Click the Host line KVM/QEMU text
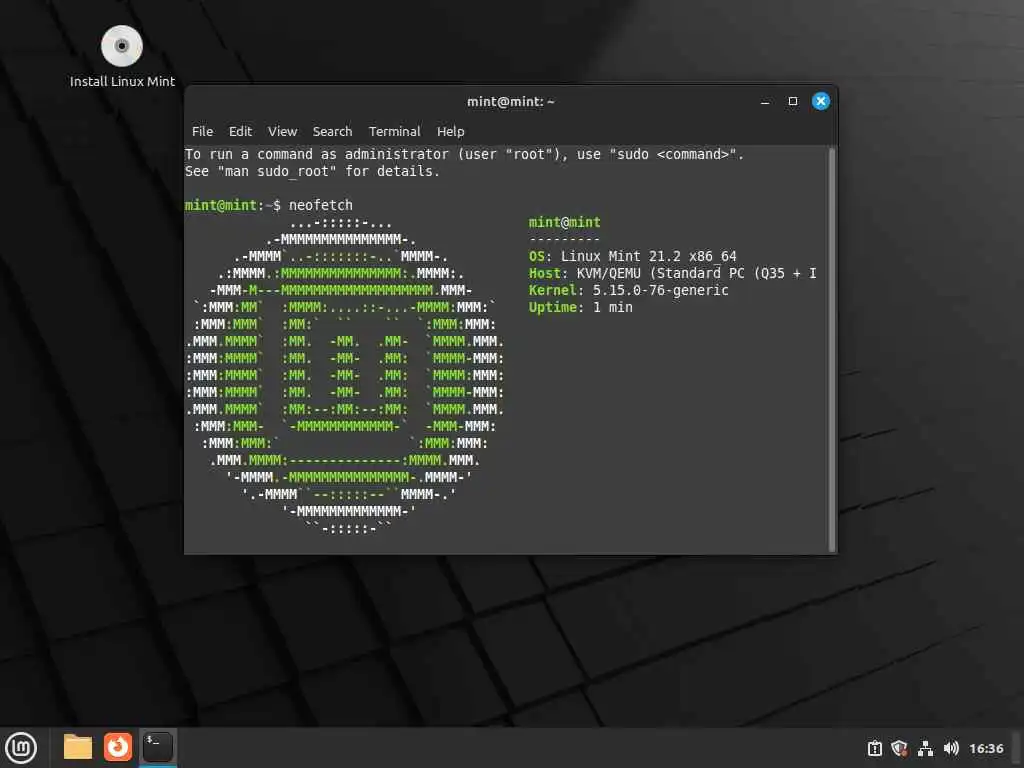1024x768 pixels. tap(673, 273)
